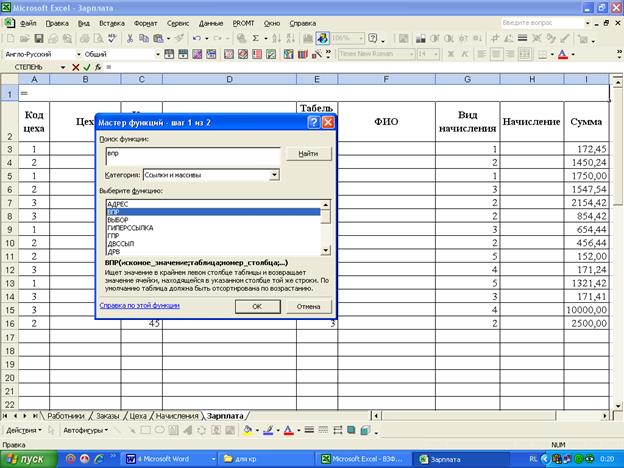
Task: Click the fill color bucket in drawing toolbar
Action: pos(248,430)
